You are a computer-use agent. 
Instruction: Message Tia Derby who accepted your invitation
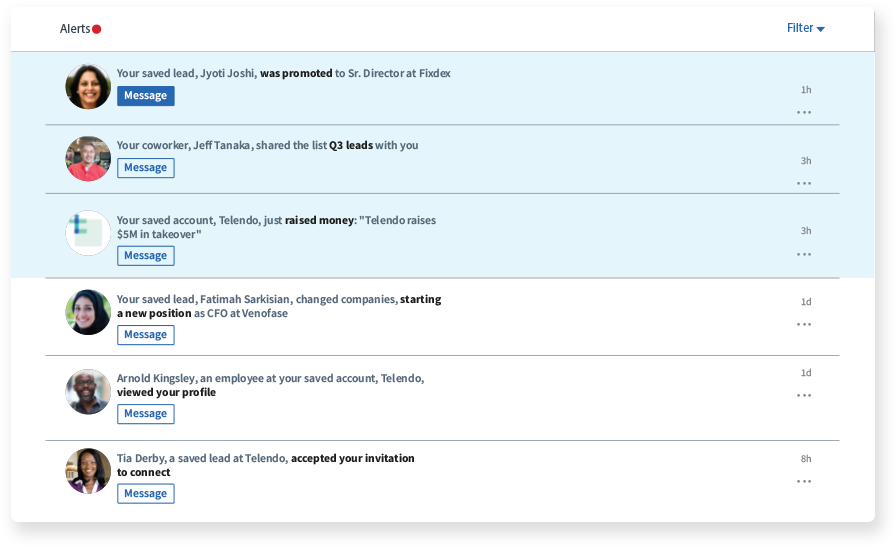click(146, 493)
